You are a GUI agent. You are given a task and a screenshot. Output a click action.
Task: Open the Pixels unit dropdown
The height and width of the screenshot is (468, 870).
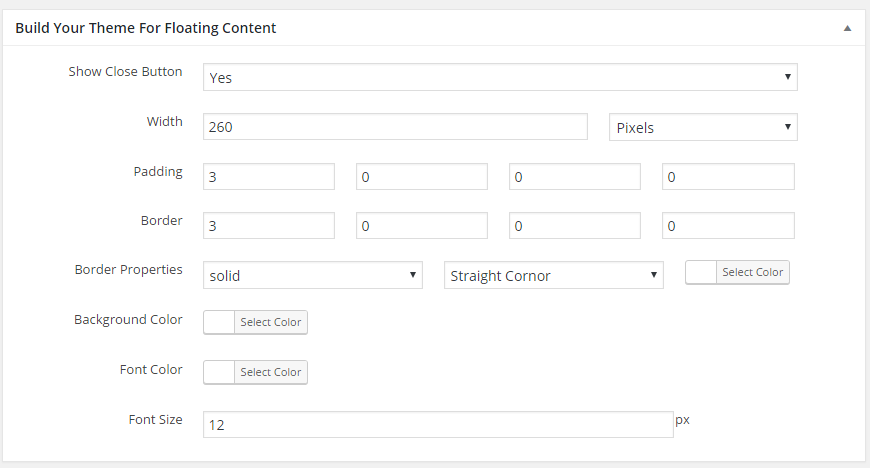(x=703, y=127)
